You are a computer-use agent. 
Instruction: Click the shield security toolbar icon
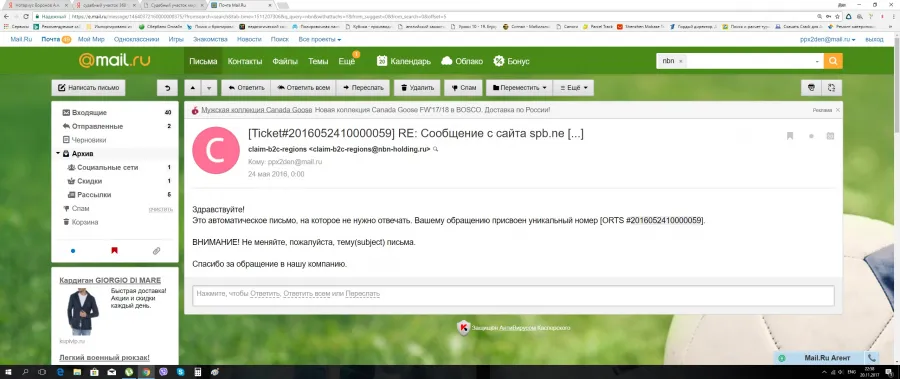pyautogui.click(x=811, y=88)
